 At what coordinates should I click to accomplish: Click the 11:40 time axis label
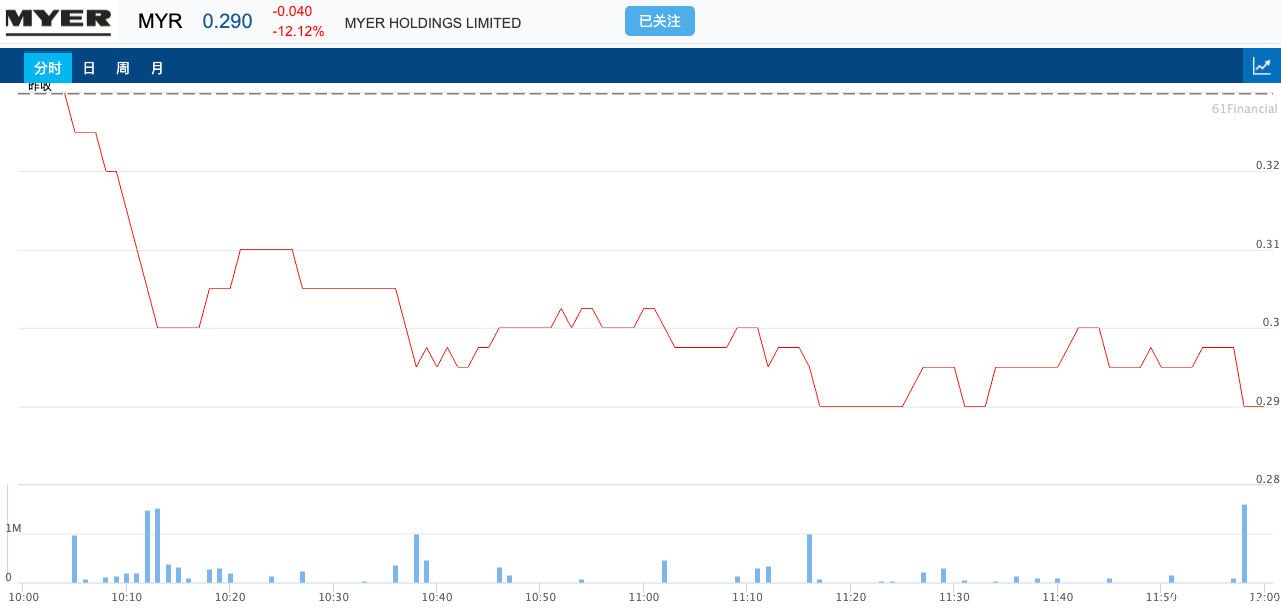click(x=1058, y=597)
